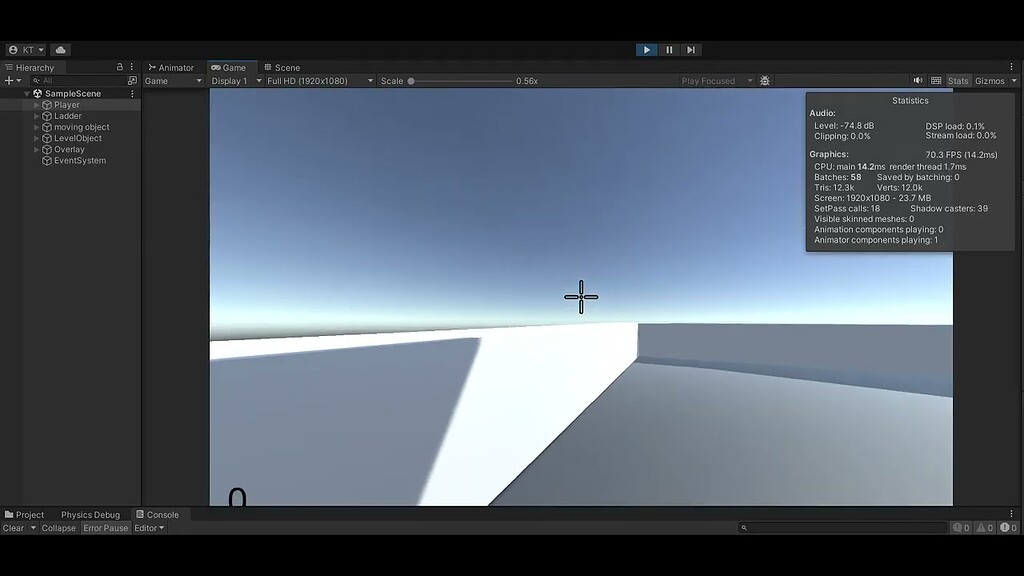This screenshot has height=576, width=1024.
Task: Open the Hierarchy panel options menu
Action: [x=131, y=66]
